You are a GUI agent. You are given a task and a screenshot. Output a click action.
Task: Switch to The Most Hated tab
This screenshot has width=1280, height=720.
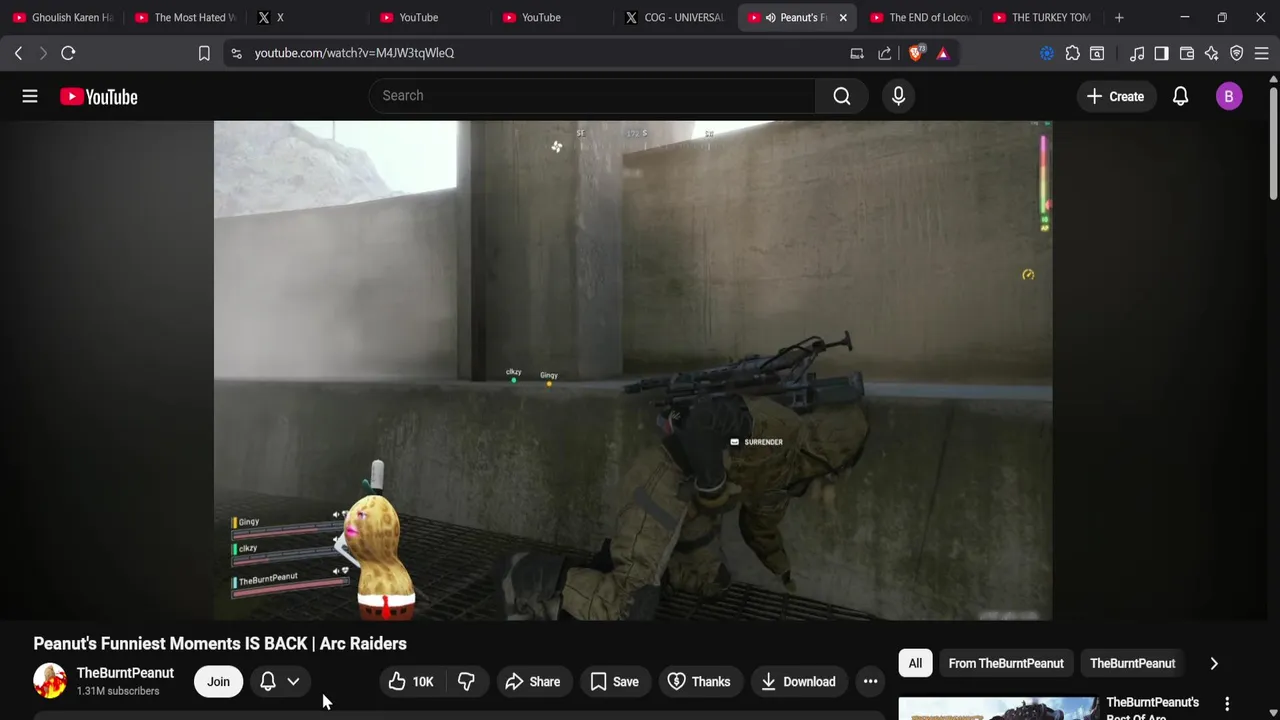185,17
